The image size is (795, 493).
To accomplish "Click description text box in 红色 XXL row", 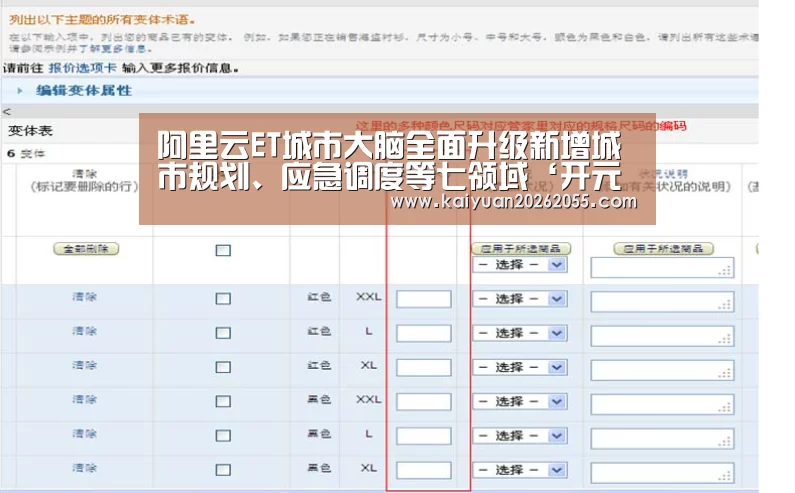I will tap(662, 302).
